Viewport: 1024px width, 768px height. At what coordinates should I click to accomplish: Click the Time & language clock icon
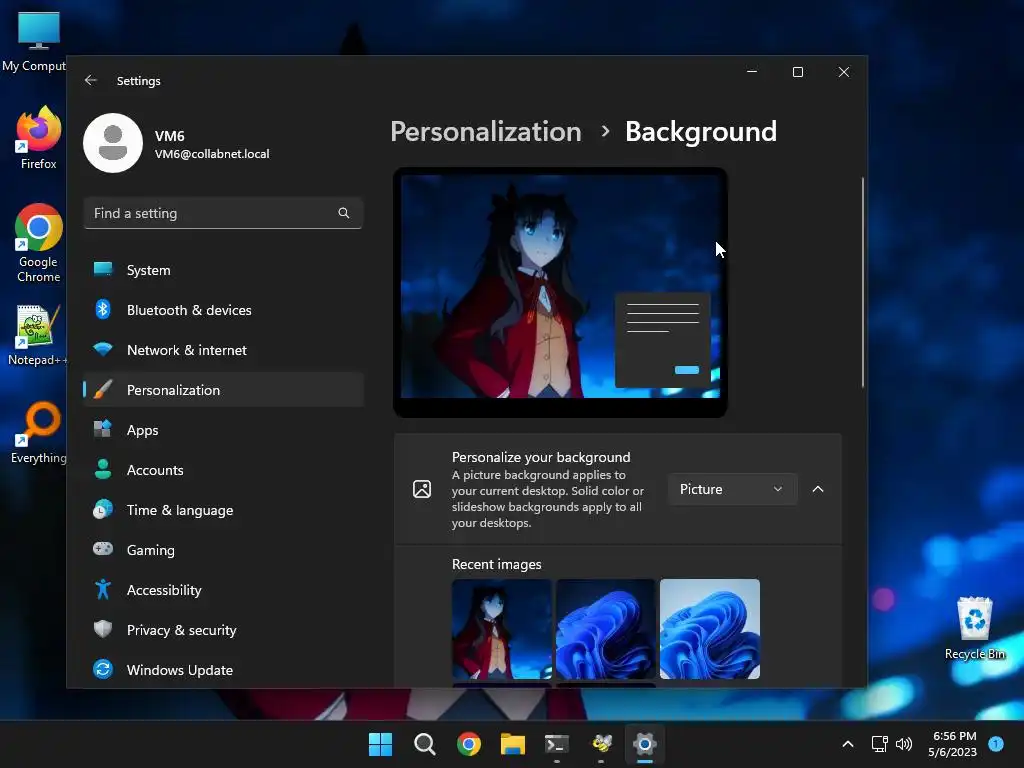pyautogui.click(x=103, y=509)
